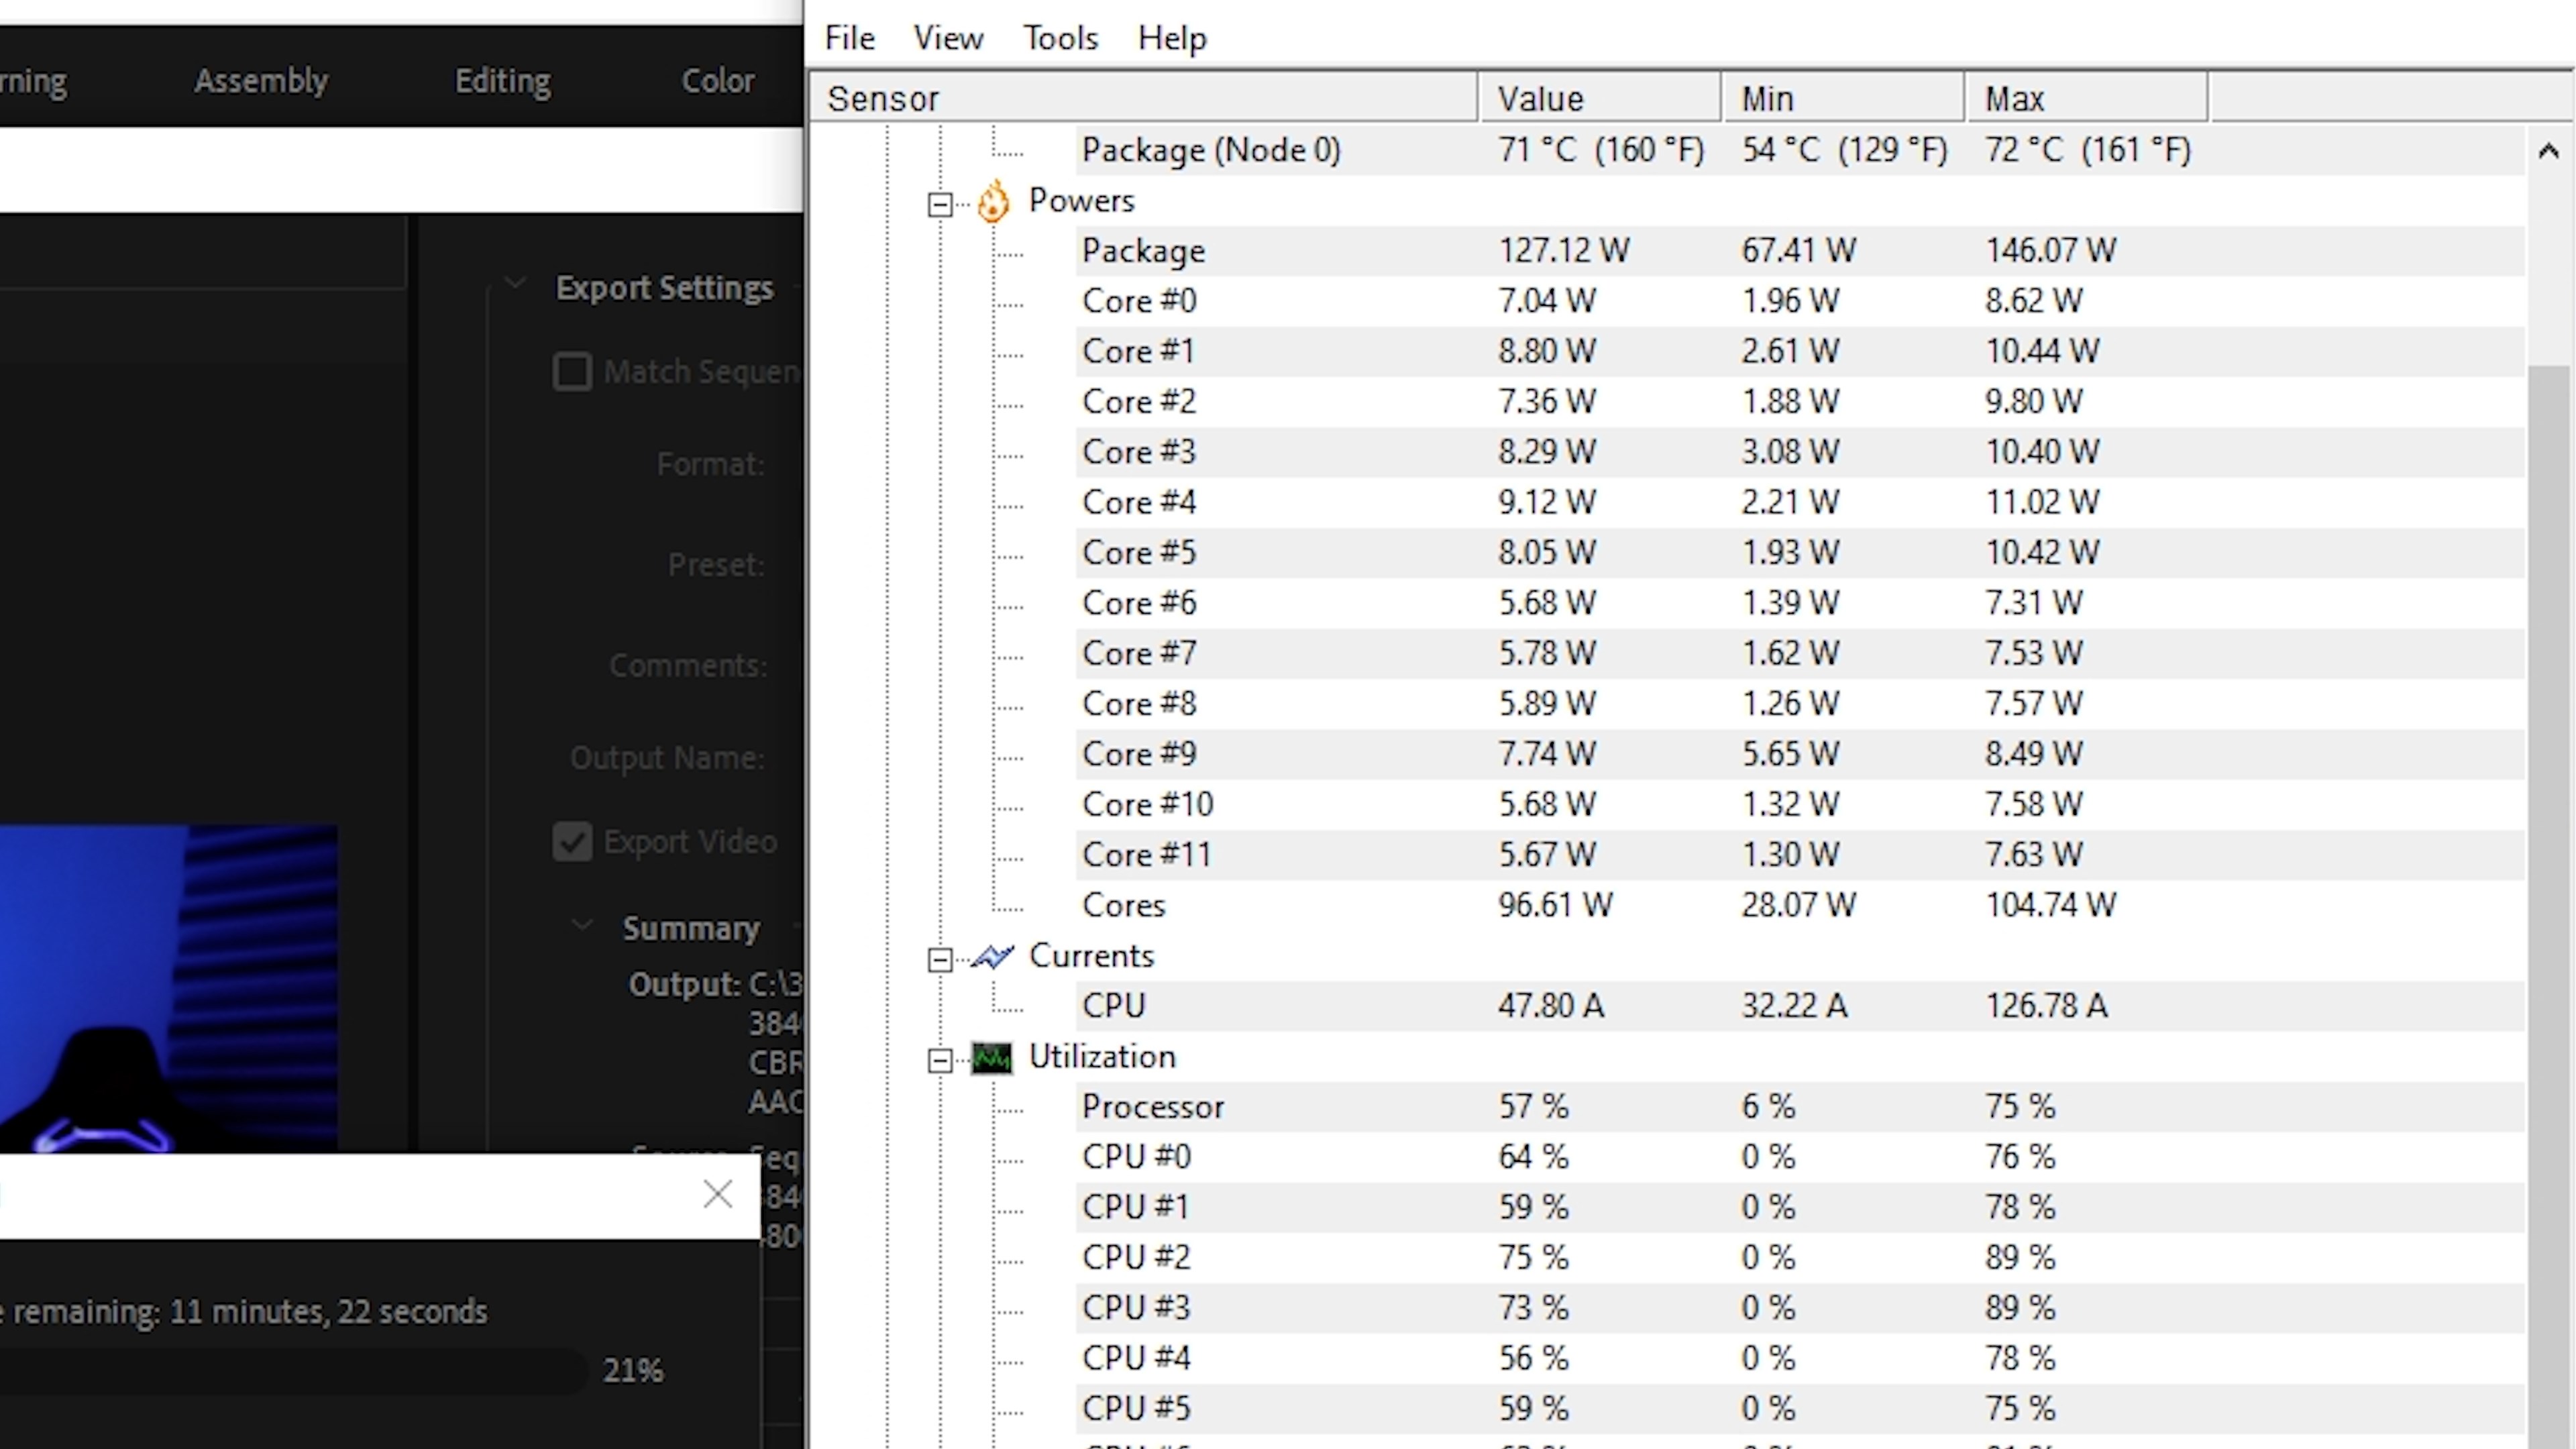Collapse the Utilization tree group

[940, 1060]
